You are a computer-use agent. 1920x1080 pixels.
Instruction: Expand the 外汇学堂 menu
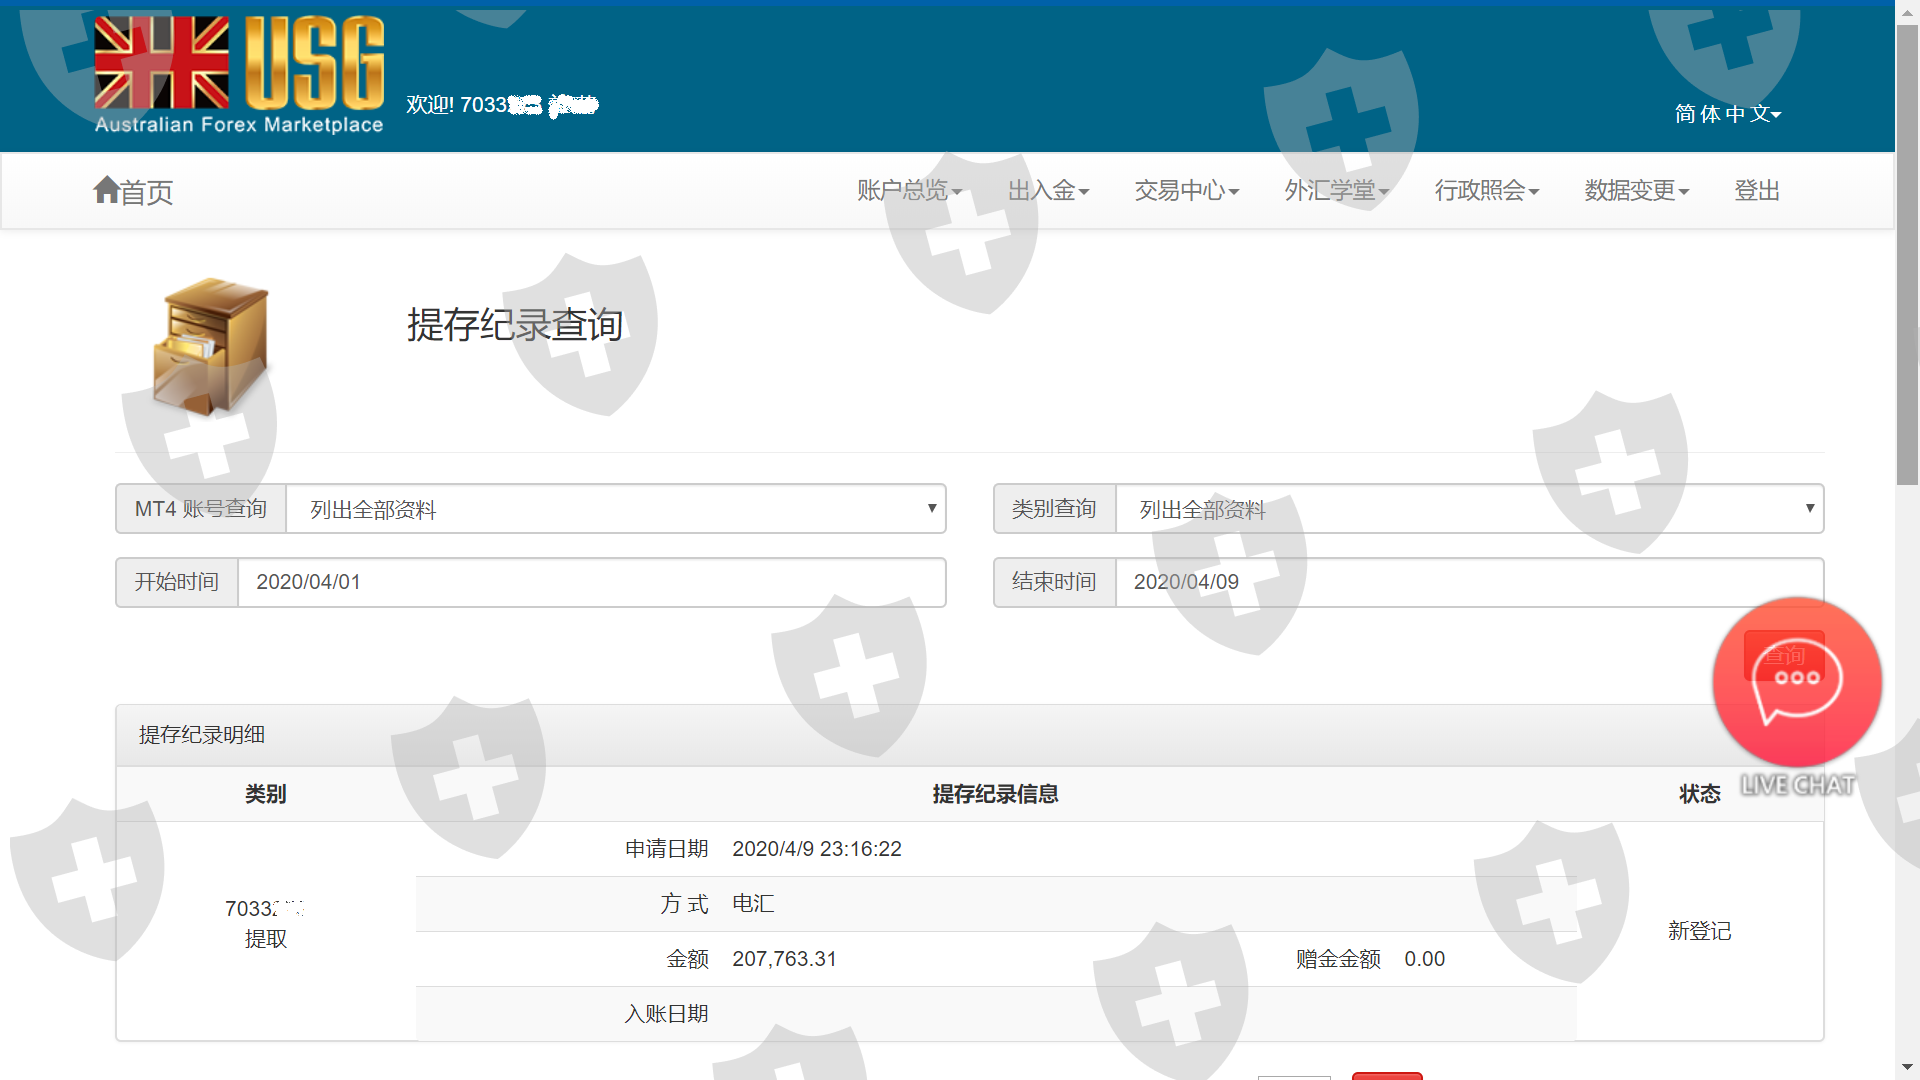1336,190
